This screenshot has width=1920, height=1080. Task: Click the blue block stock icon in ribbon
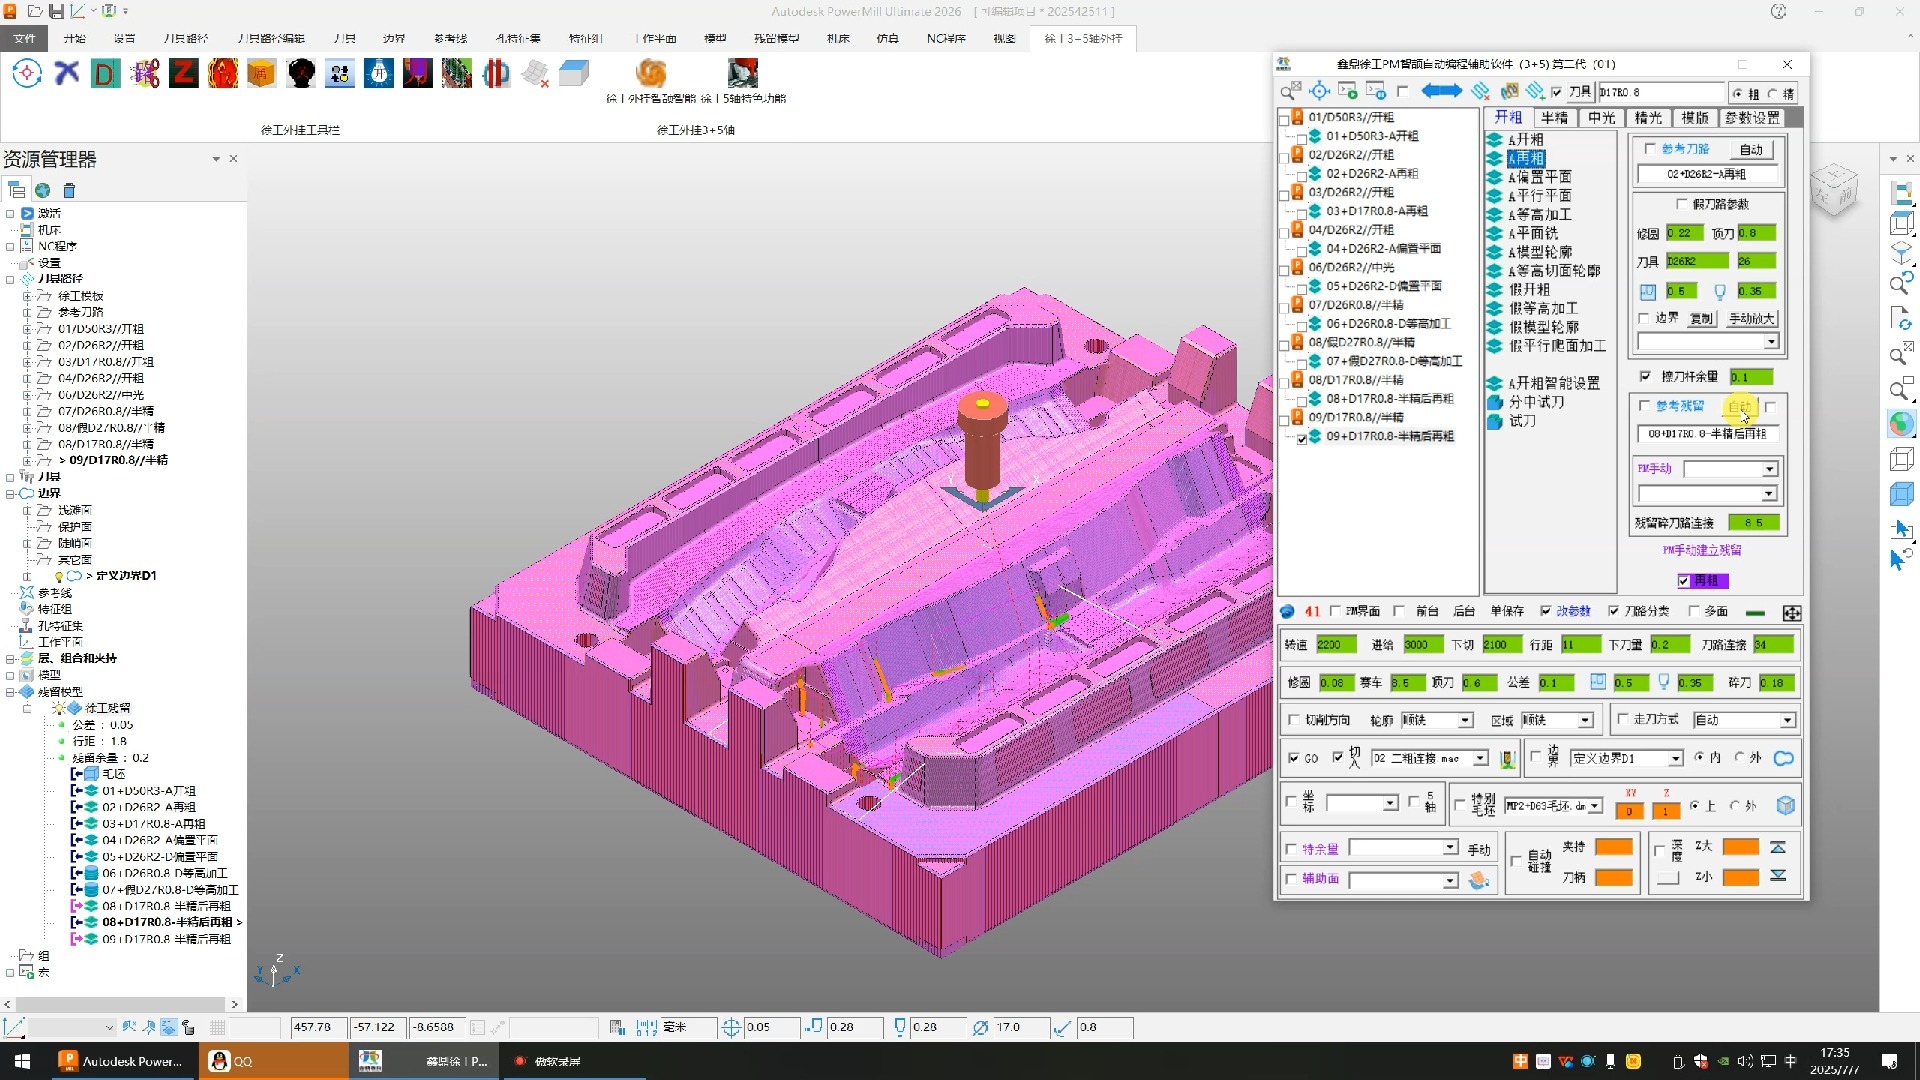click(574, 73)
